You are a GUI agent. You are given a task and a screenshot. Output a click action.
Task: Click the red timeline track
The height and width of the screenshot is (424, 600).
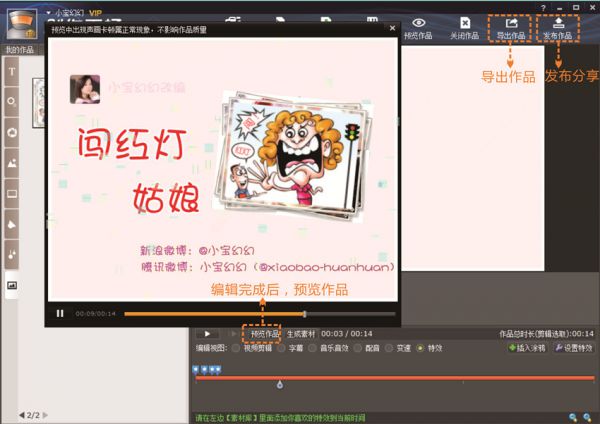395,378
